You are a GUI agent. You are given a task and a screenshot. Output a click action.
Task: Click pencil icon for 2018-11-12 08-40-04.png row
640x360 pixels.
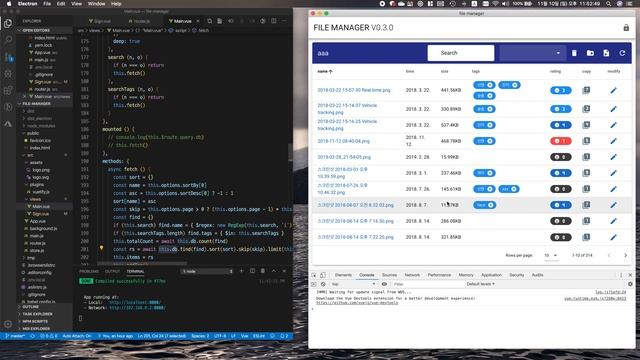613,141
